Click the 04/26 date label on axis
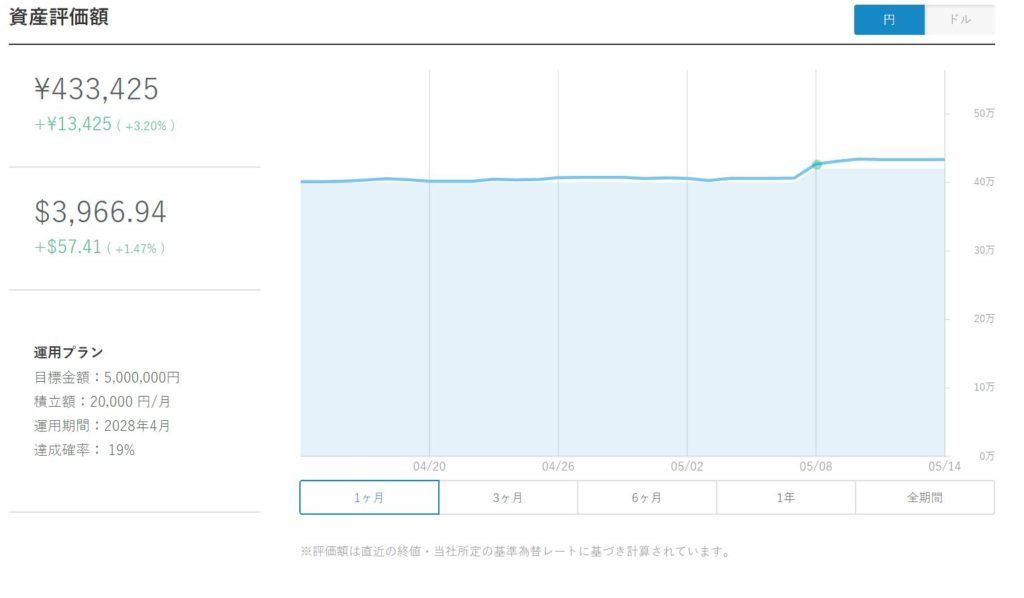The image size is (1024, 598). click(x=558, y=466)
